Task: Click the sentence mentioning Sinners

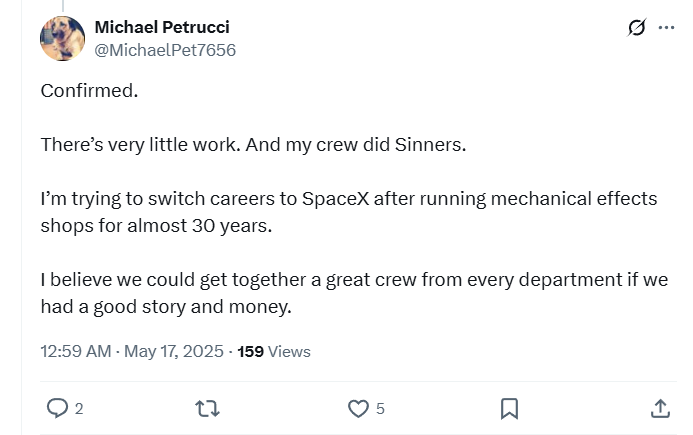Action: pos(253,144)
